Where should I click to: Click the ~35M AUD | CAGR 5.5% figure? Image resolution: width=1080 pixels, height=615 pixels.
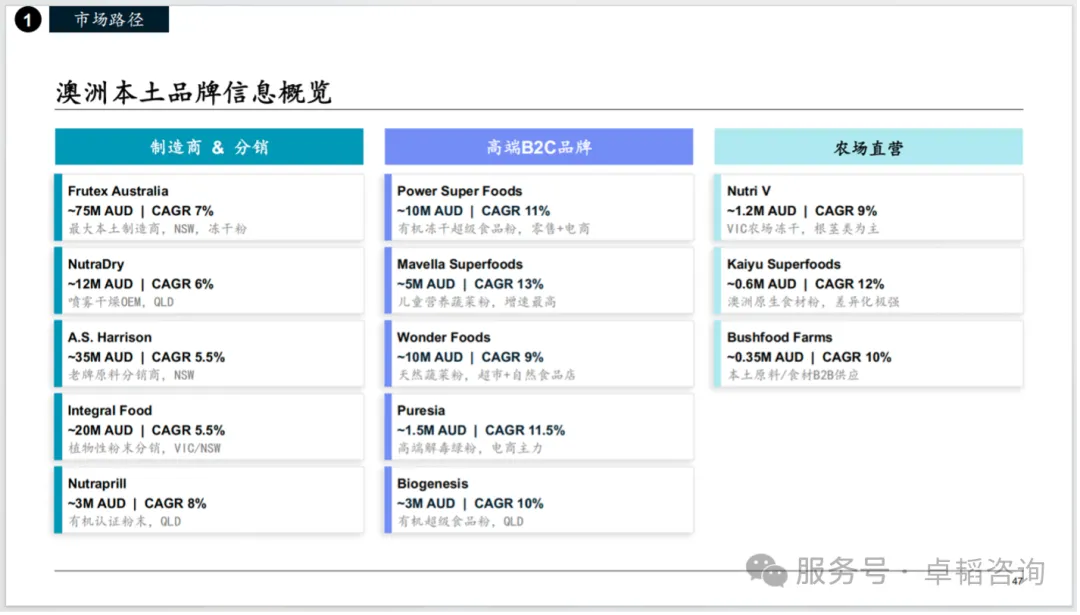tap(146, 357)
